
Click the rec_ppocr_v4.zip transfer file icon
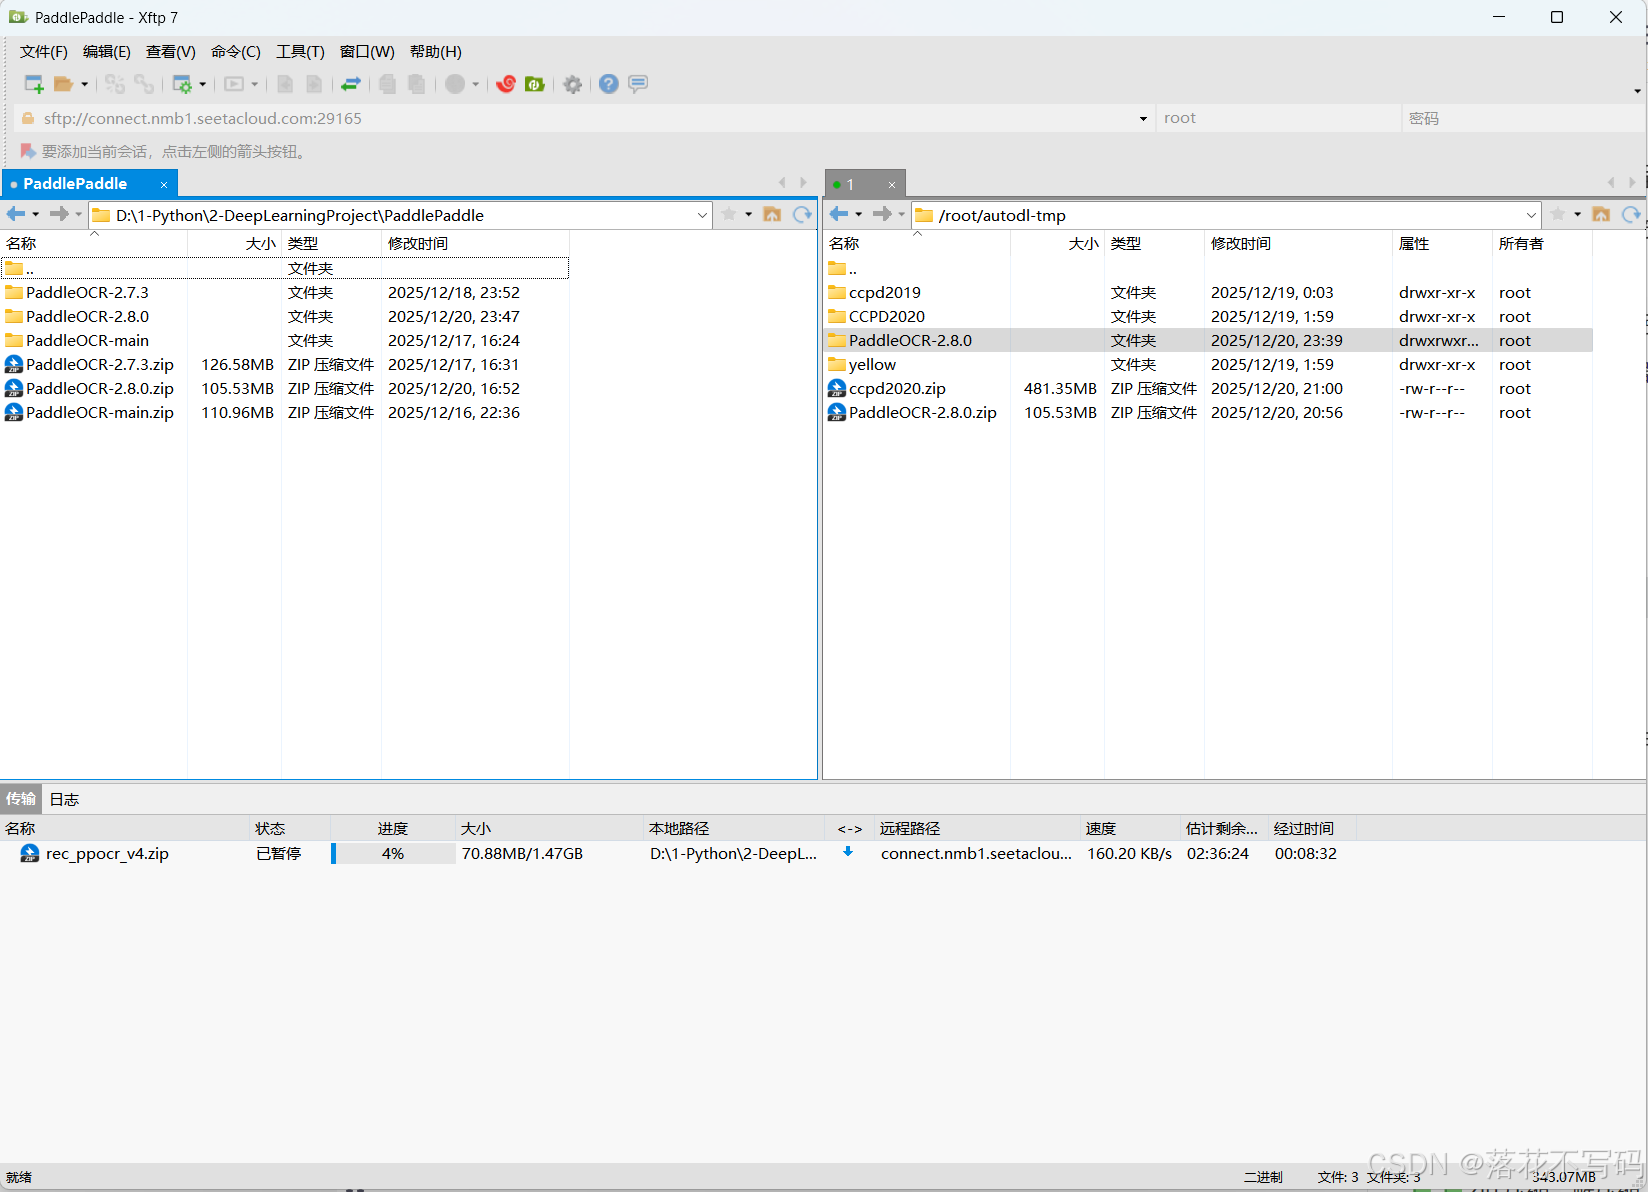coord(30,853)
